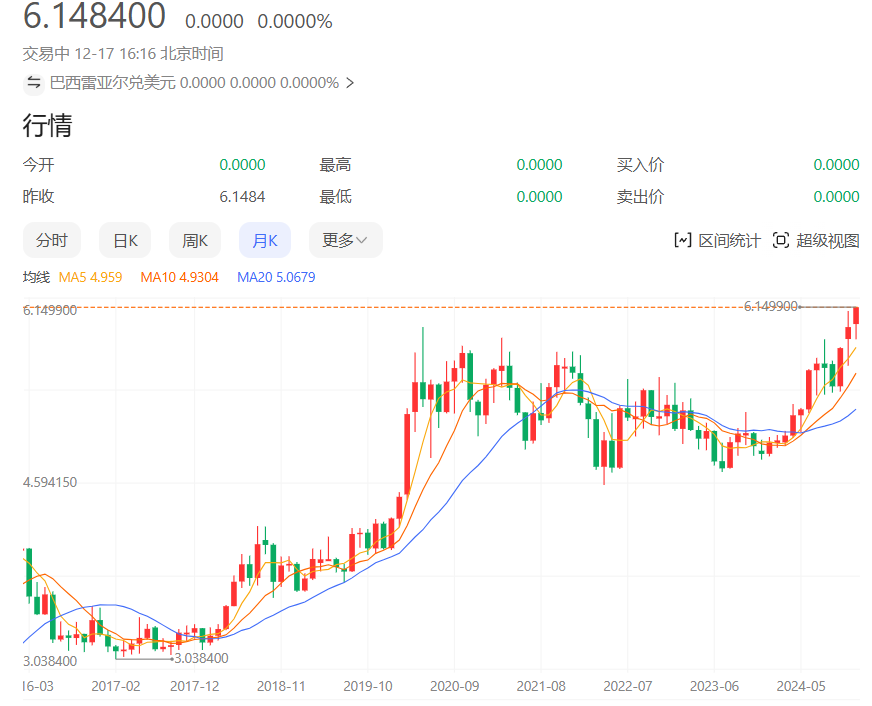
Task: Click the MA10 4.9304 indicator label
Action: pyautogui.click(x=179, y=277)
